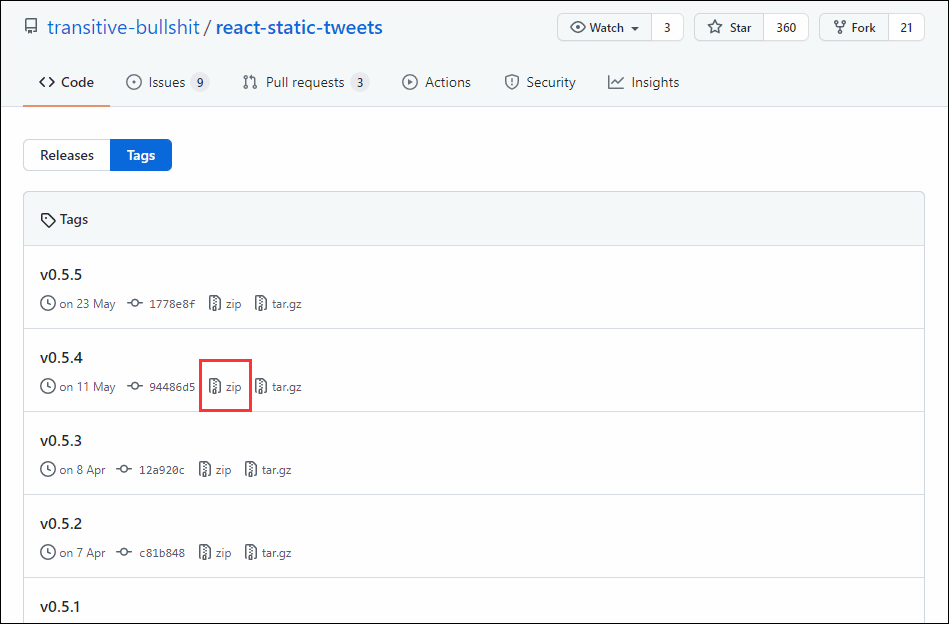Click the date text on 7 Apr
The image size is (949, 624).
[x=82, y=553]
